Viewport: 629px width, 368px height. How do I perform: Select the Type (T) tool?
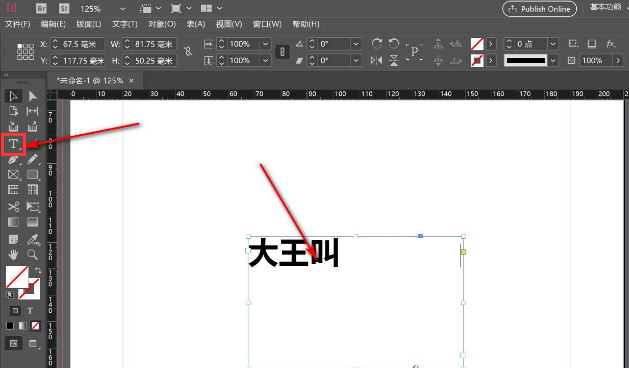13,144
